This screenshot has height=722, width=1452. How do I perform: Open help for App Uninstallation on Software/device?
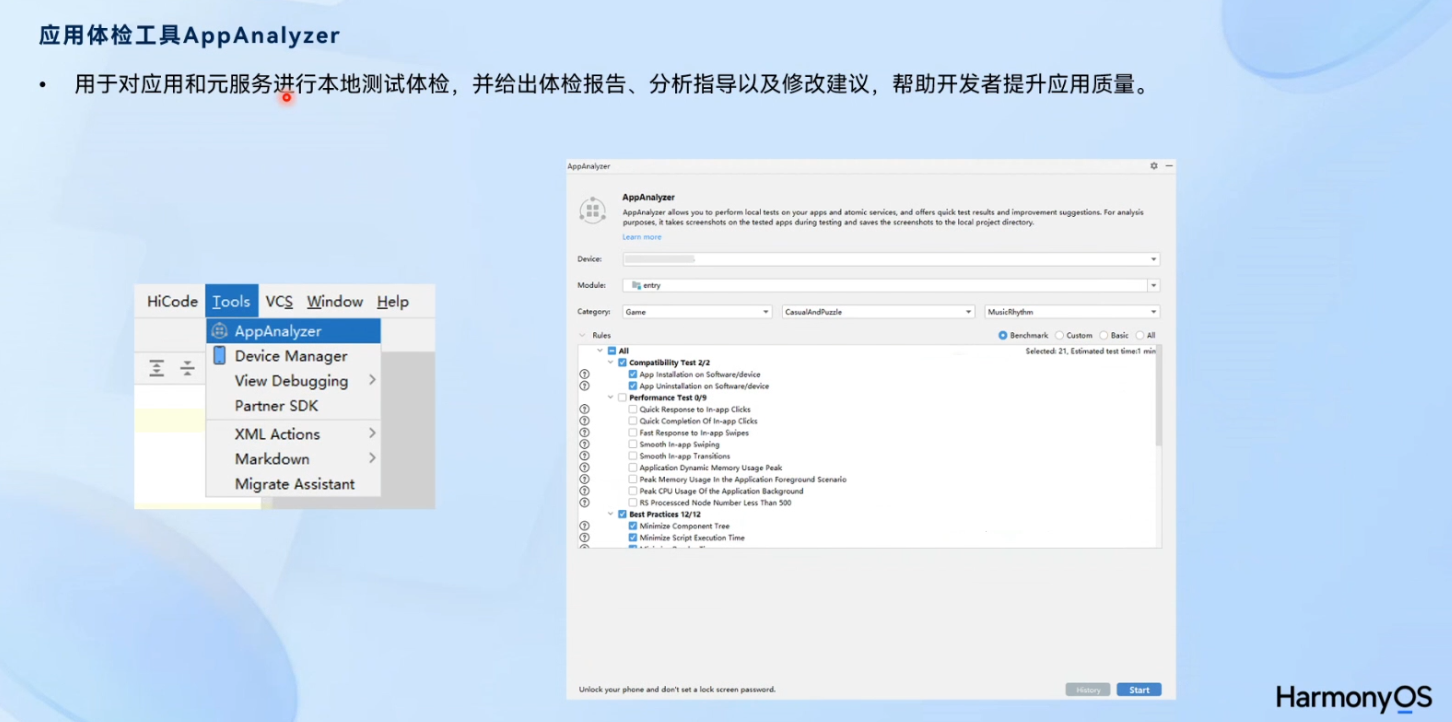pyautogui.click(x=584, y=386)
